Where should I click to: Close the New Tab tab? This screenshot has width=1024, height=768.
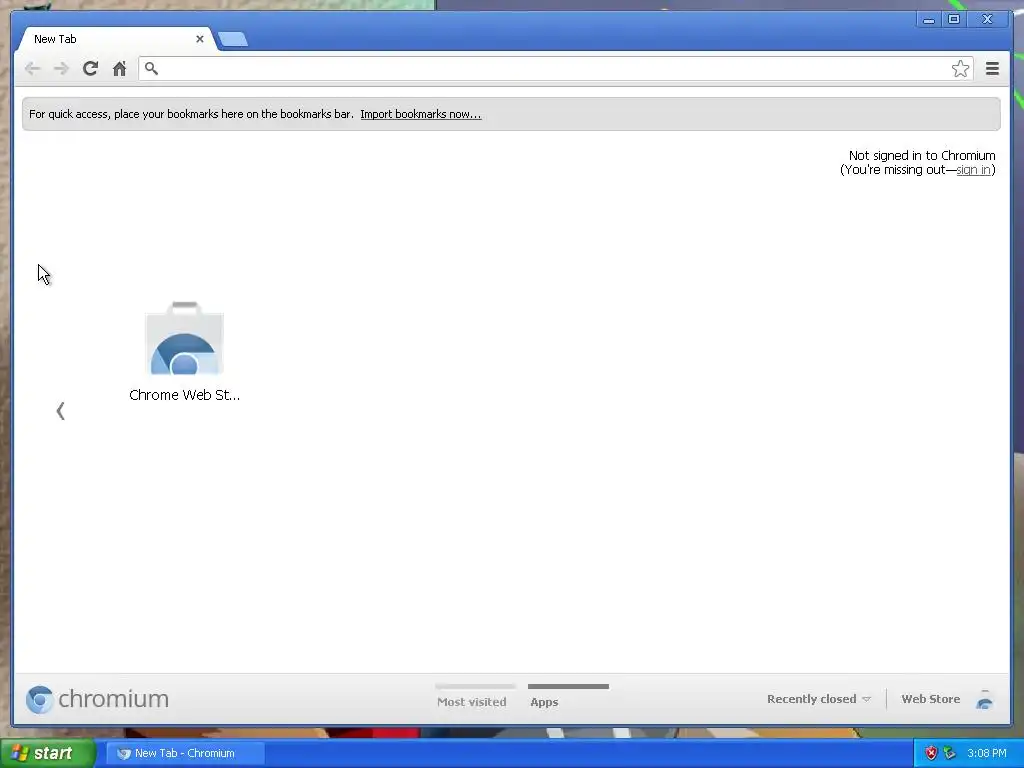coord(200,39)
